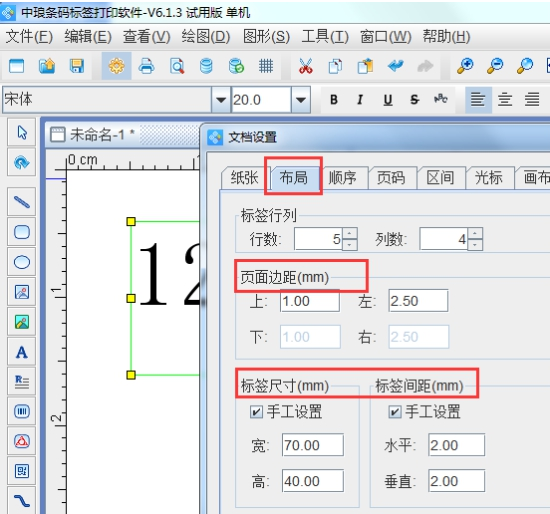Select the line drawing tool
Viewport: 550px width, 514px height.
pyautogui.click(x=22, y=202)
